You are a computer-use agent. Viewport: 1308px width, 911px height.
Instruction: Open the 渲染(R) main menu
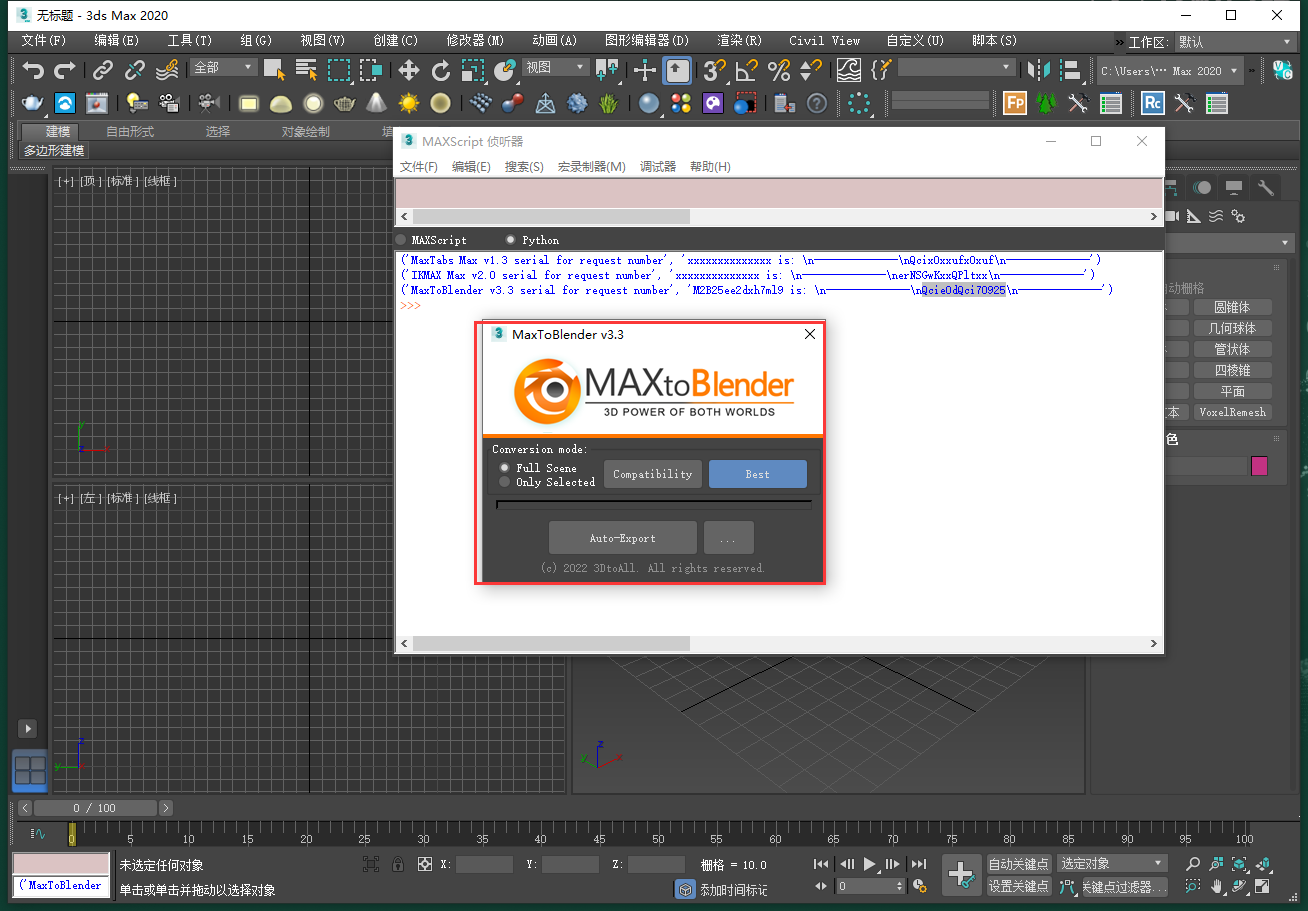click(739, 41)
